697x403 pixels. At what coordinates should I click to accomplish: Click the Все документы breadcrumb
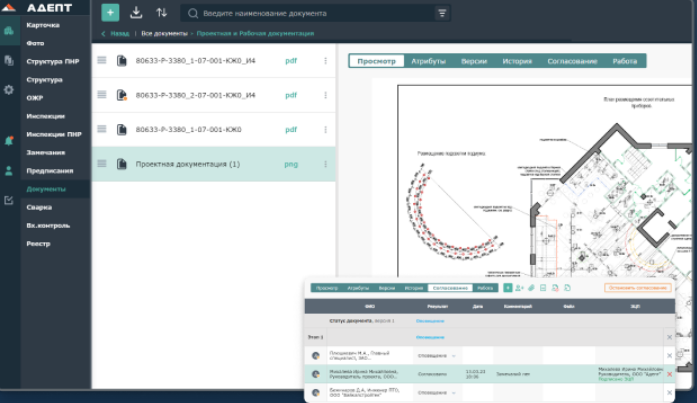point(164,33)
